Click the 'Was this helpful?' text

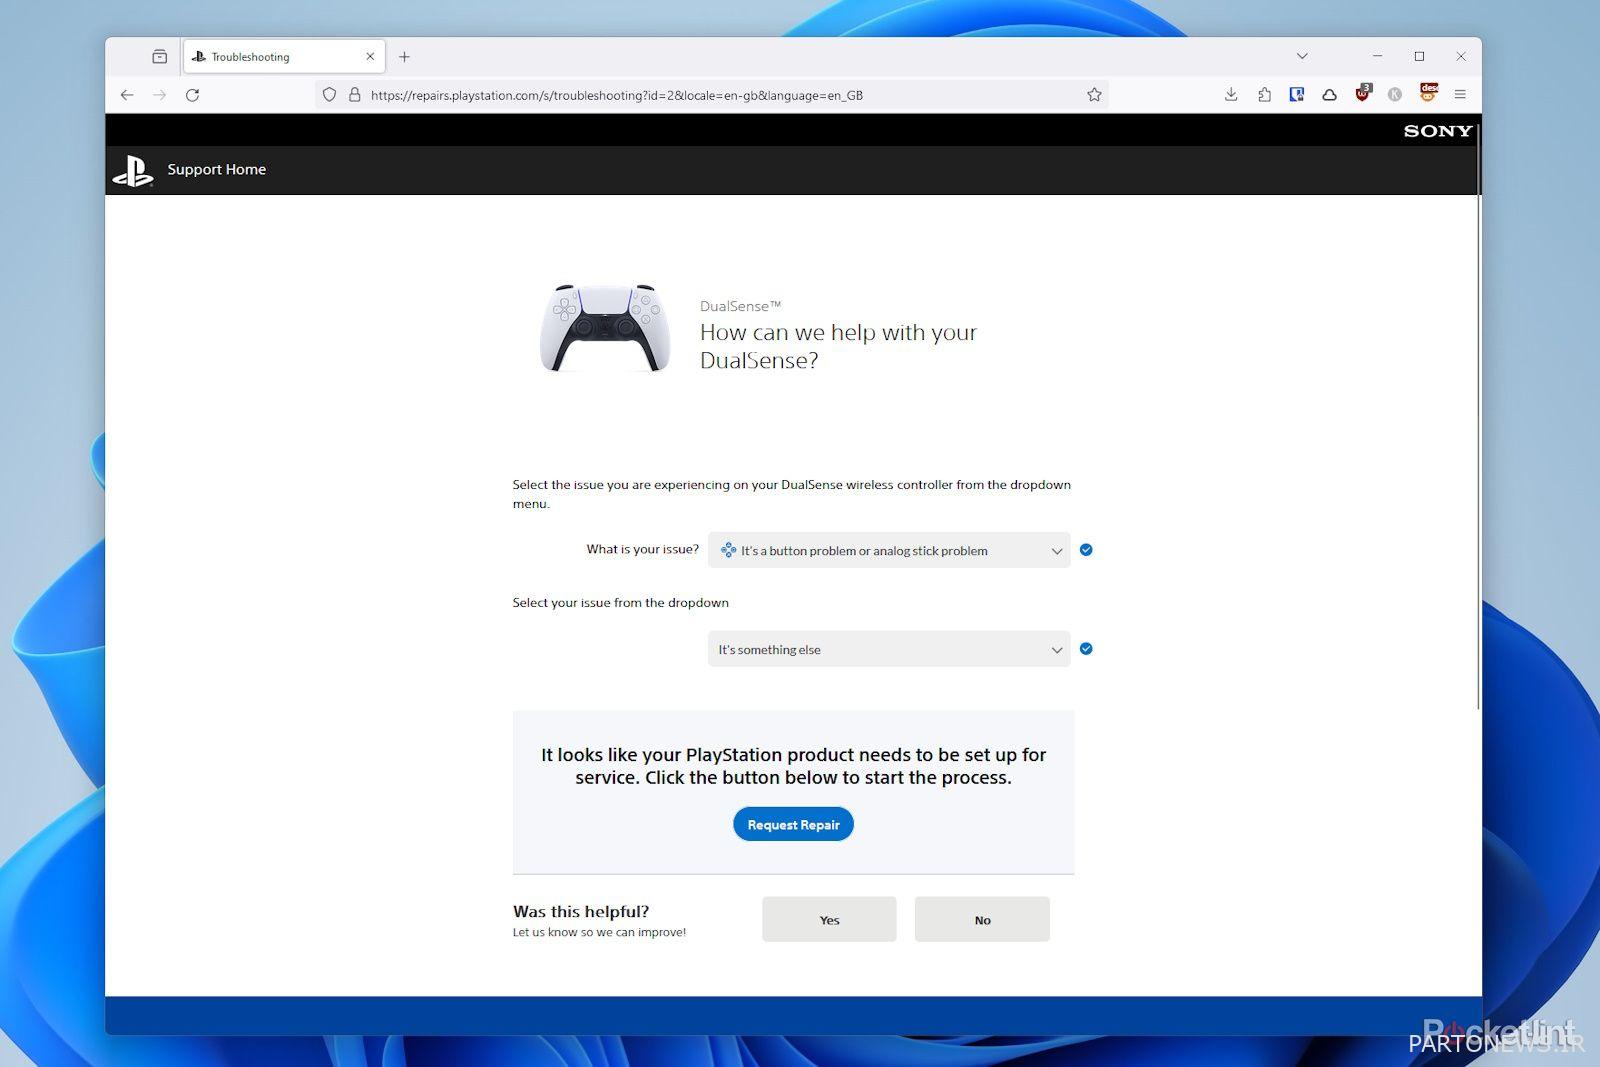pyautogui.click(x=581, y=911)
